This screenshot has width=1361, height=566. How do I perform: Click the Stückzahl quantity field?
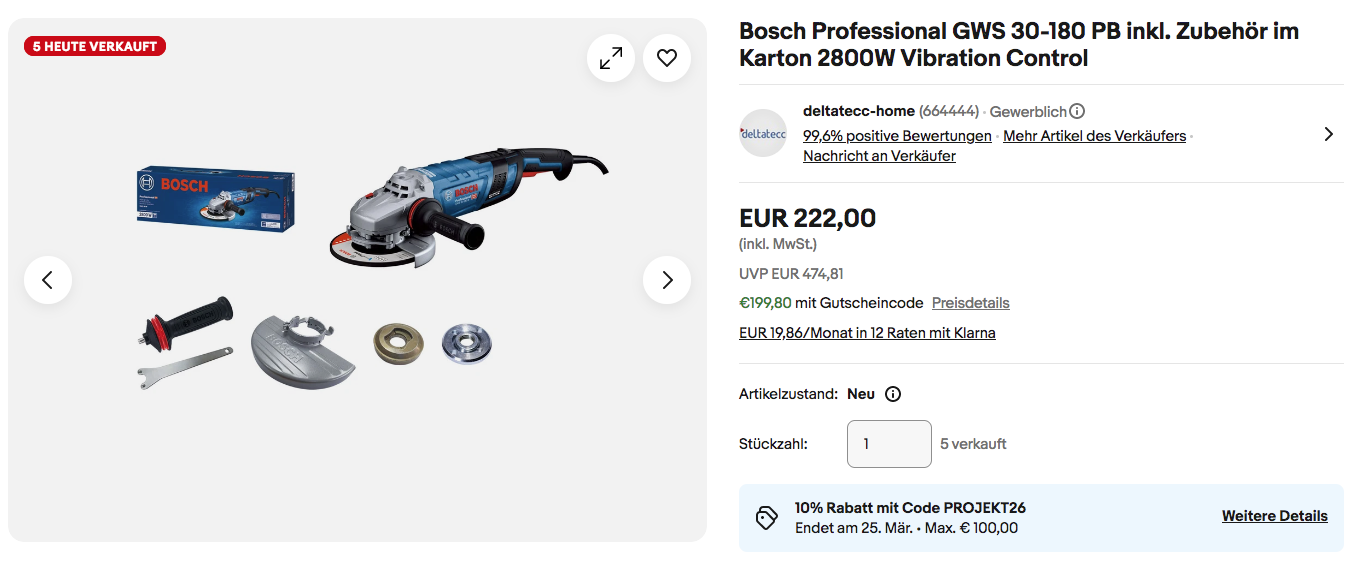tap(889, 444)
